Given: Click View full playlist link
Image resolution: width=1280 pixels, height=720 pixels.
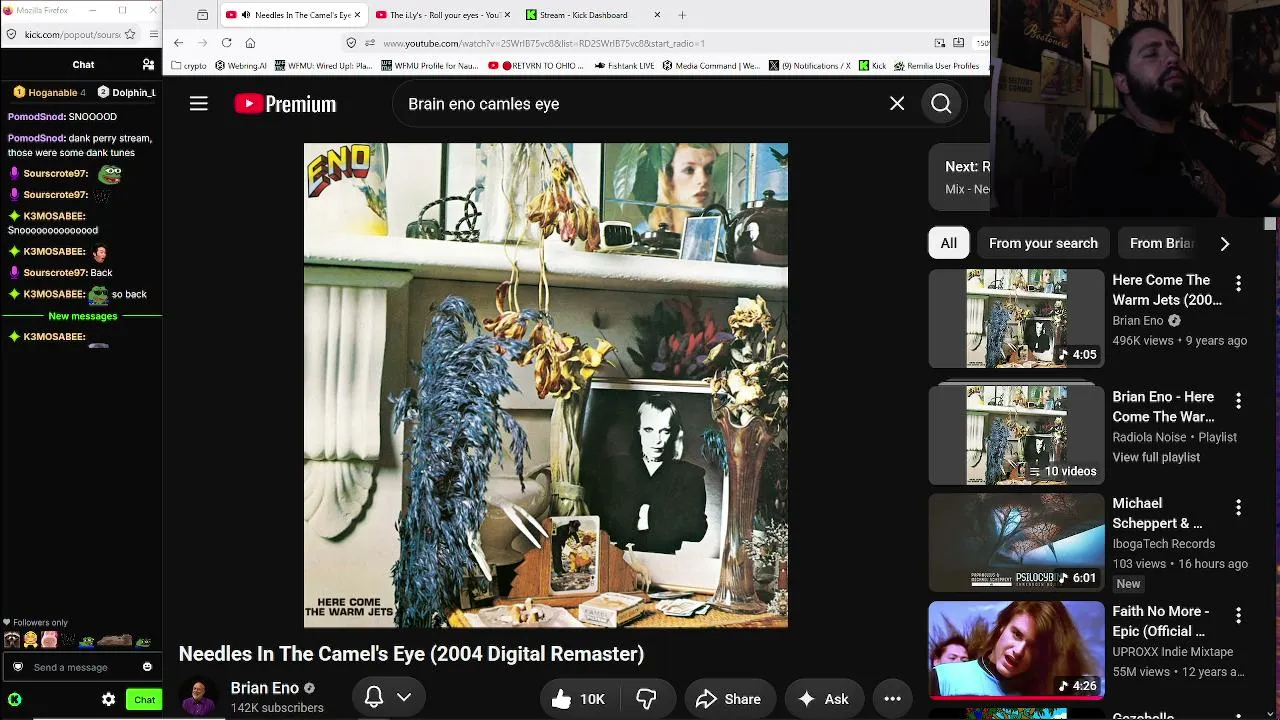Looking at the screenshot, I should (1156, 457).
